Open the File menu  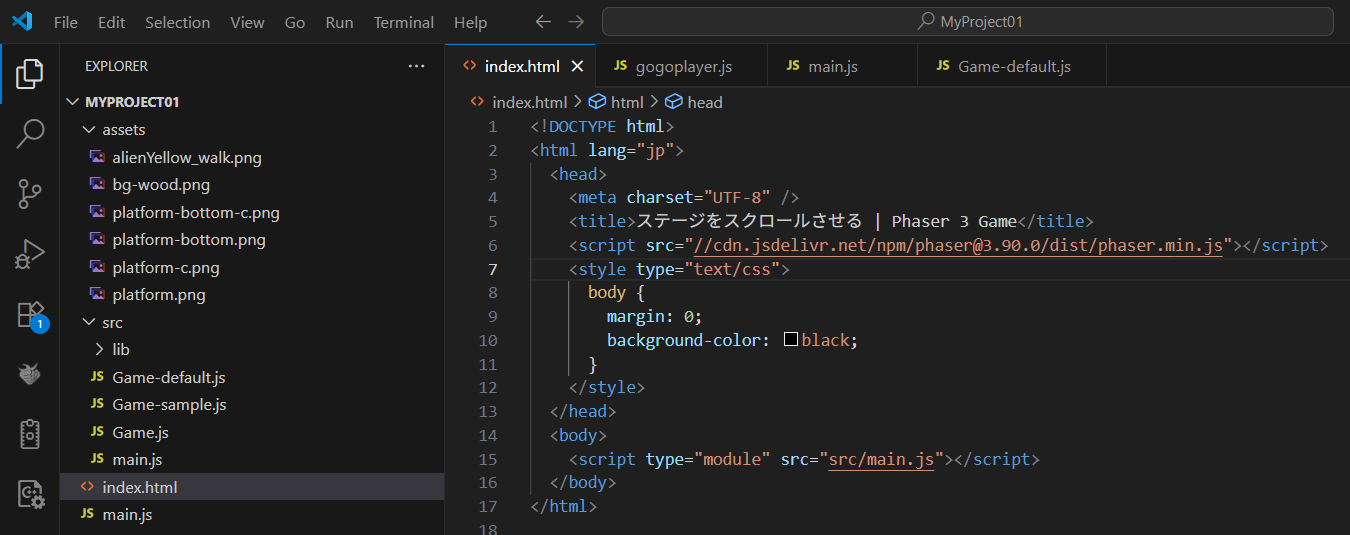coord(66,22)
